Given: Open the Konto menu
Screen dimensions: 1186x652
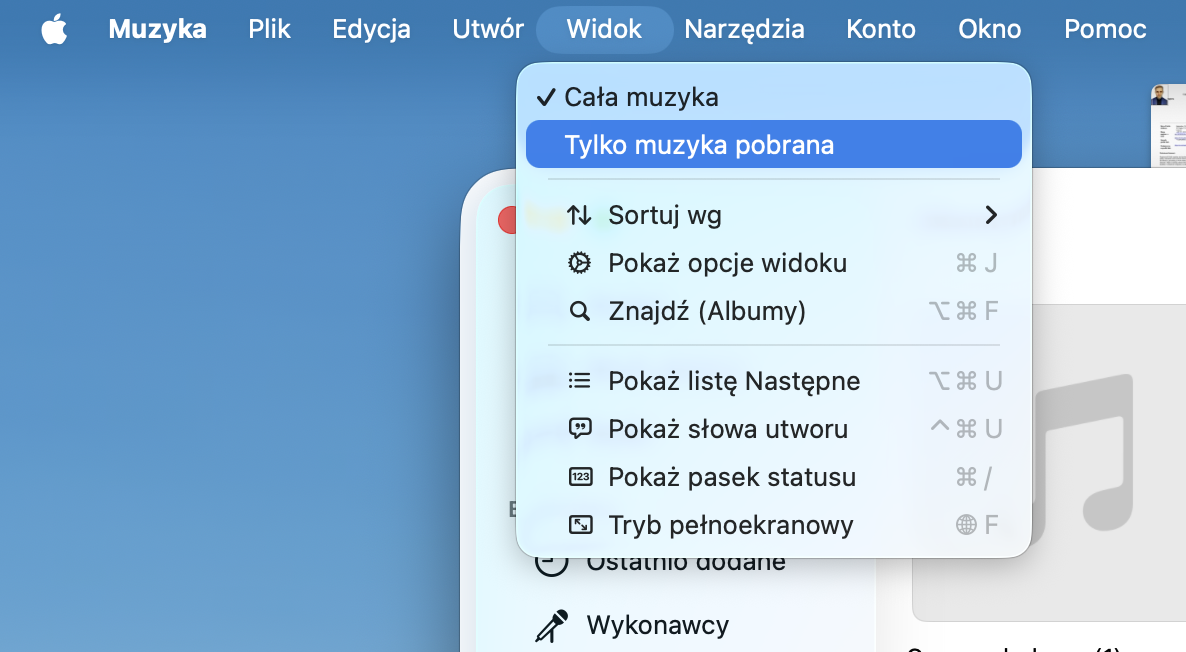Looking at the screenshot, I should [880, 29].
